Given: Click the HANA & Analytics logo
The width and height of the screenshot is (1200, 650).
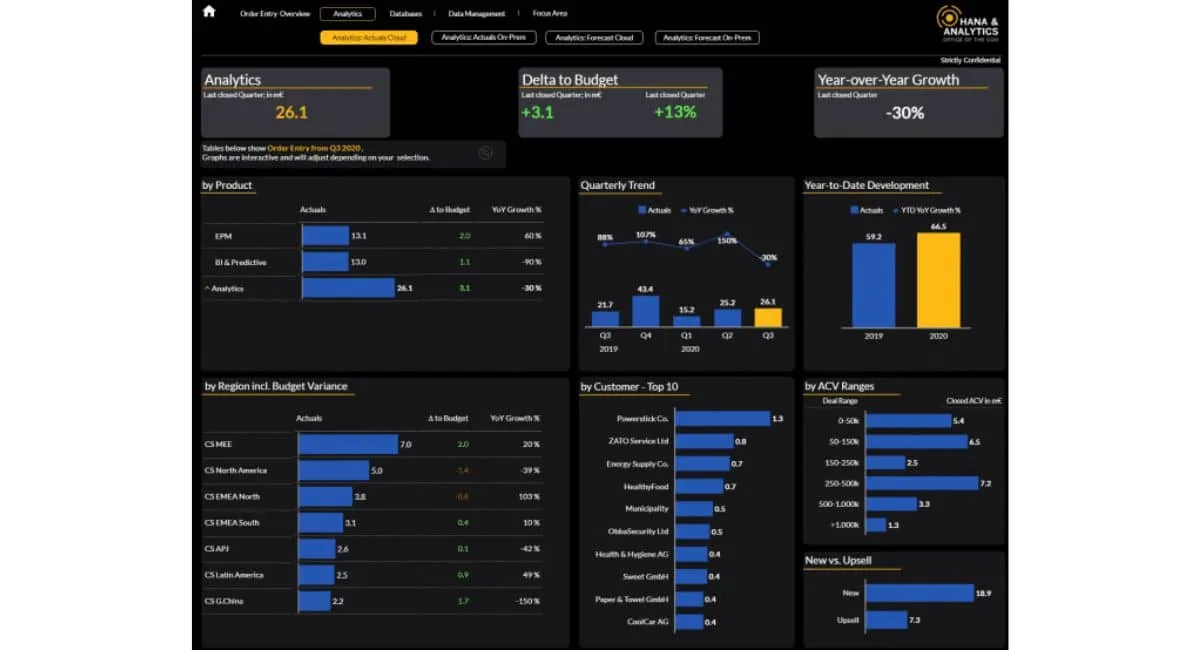Looking at the screenshot, I should point(964,24).
